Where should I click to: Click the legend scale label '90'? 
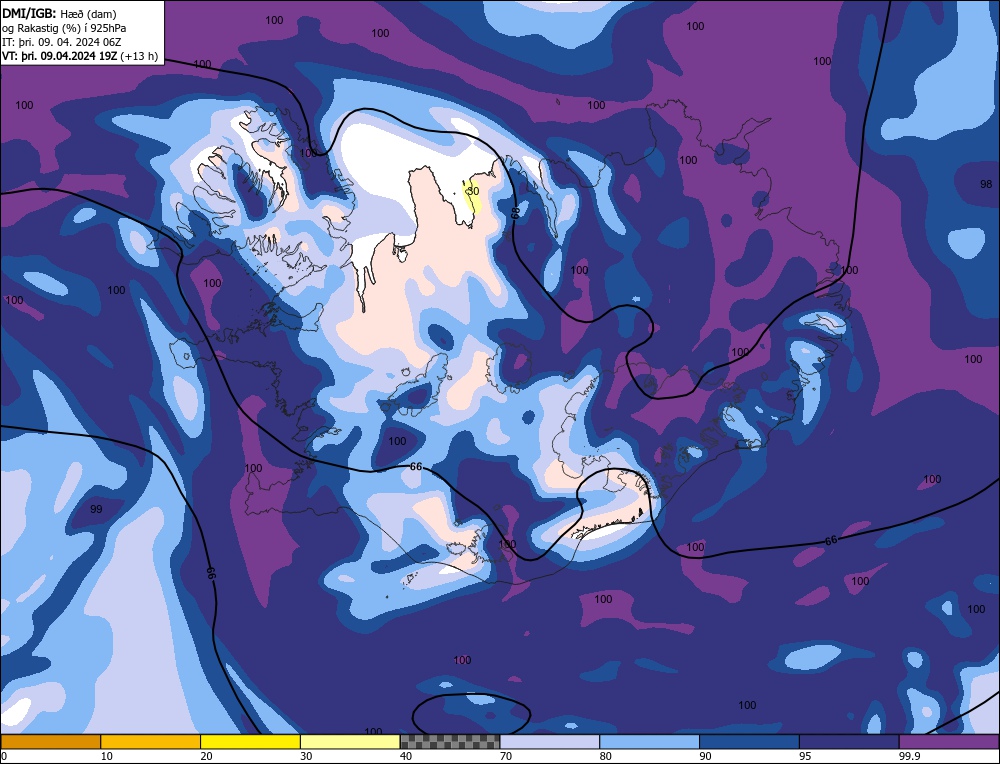point(706,756)
